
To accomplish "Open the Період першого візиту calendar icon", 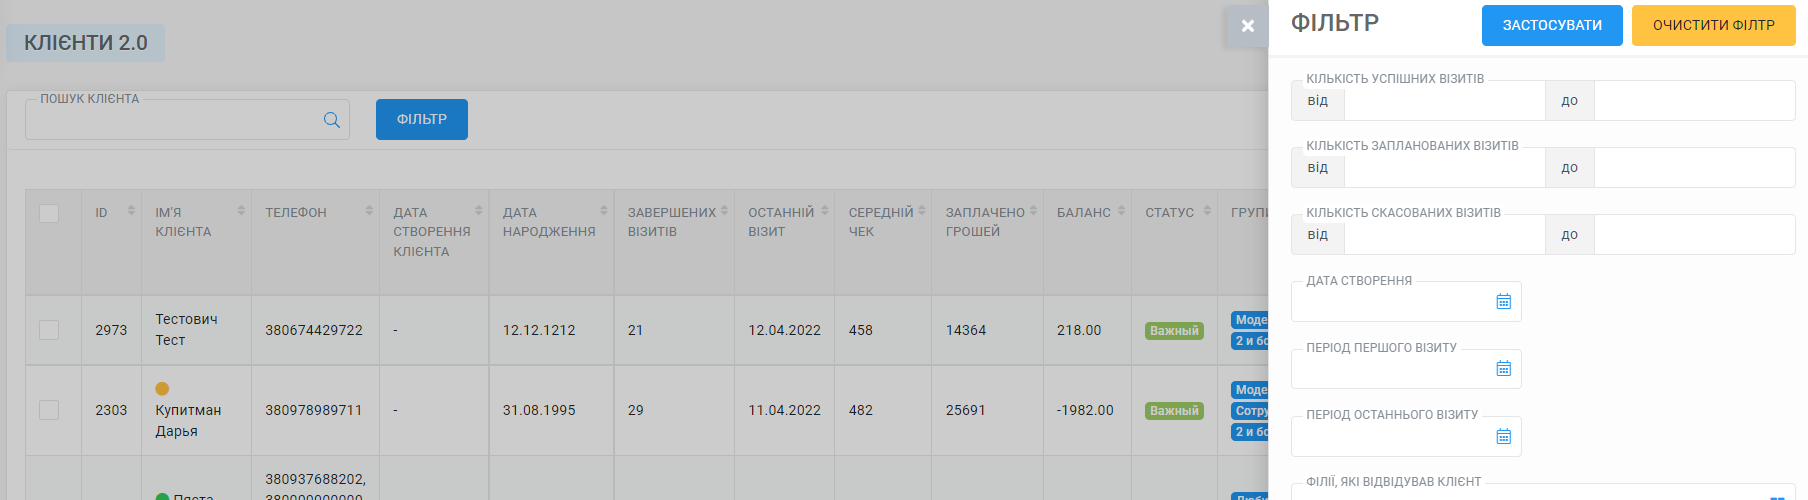I will tap(1503, 368).
